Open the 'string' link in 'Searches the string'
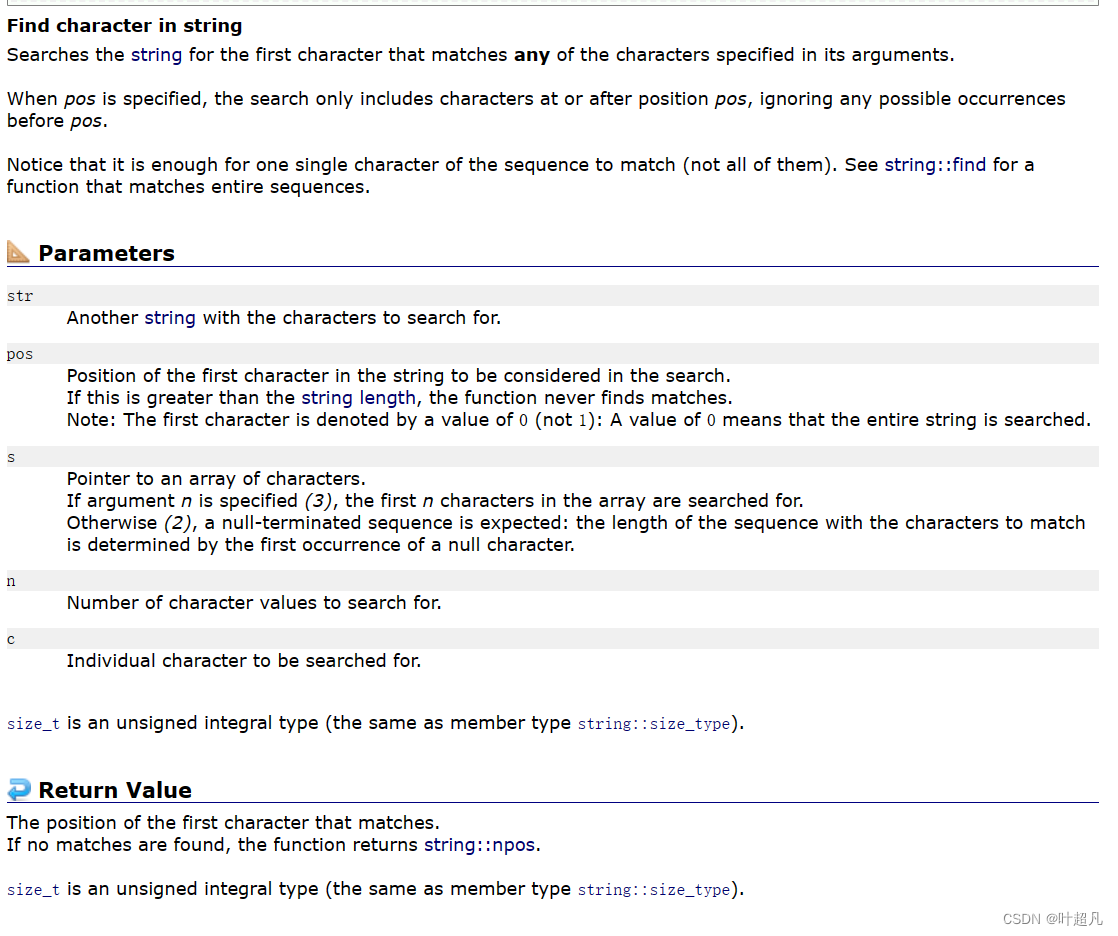The height and width of the screenshot is (936, 1118). [156, 55]
